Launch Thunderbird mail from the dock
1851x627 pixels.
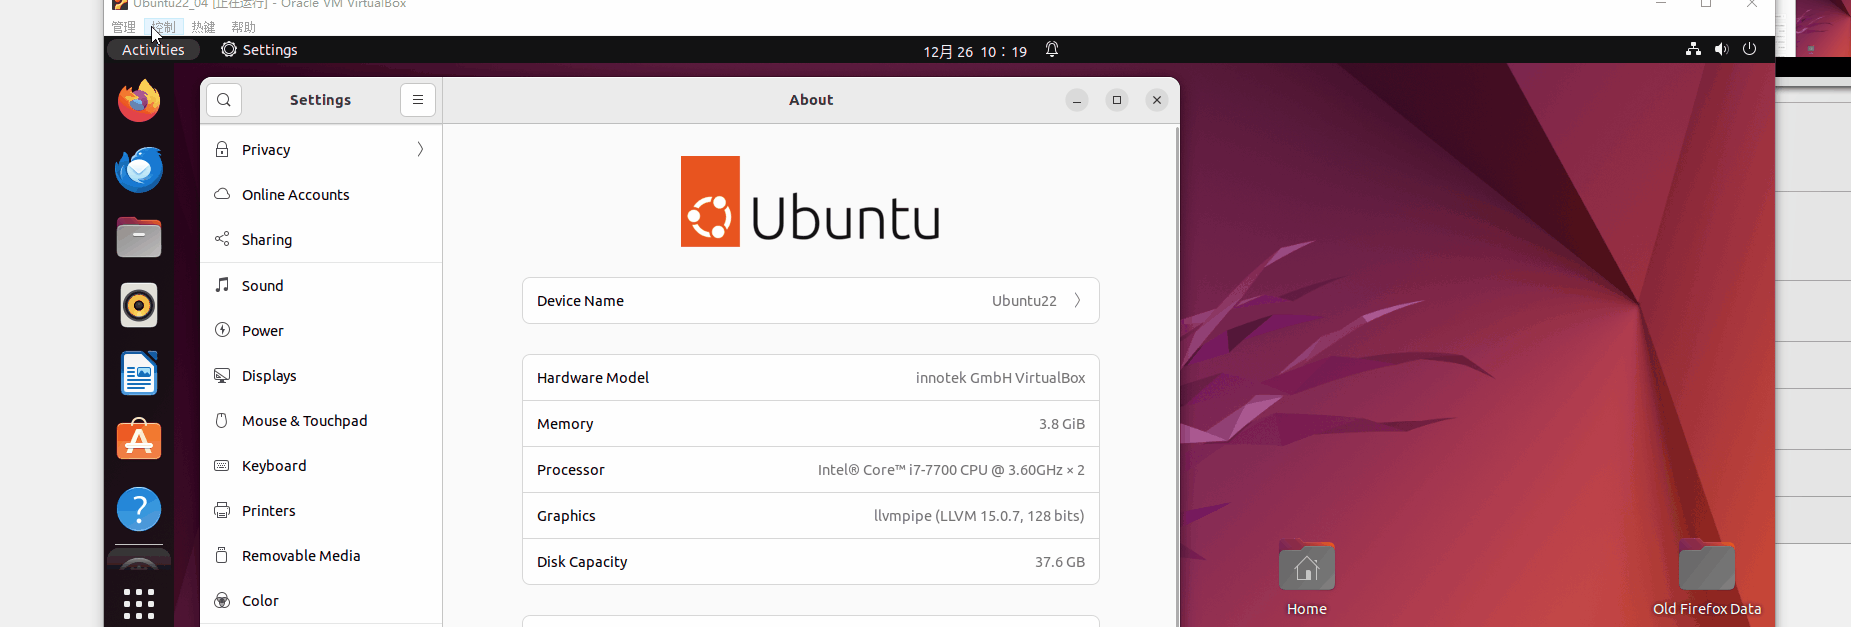pos(139,169)
